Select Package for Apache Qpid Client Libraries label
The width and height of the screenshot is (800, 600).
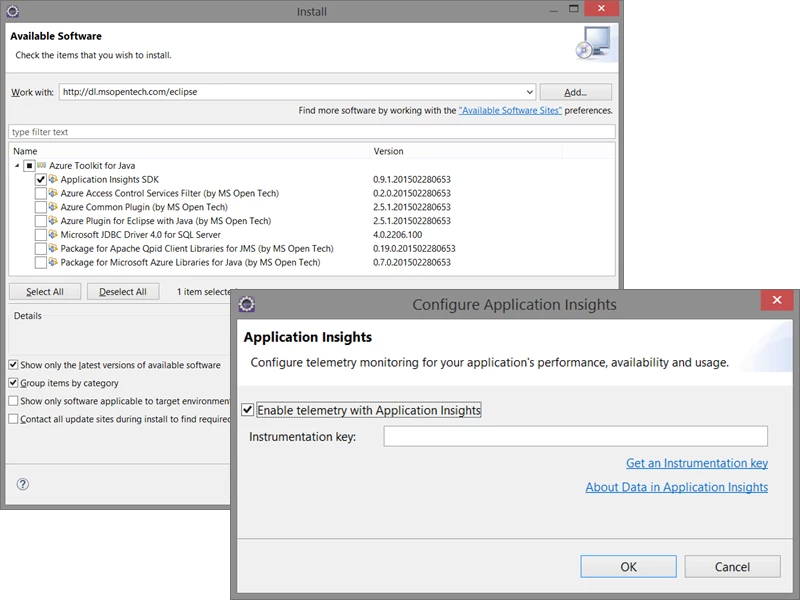(197, 248)
